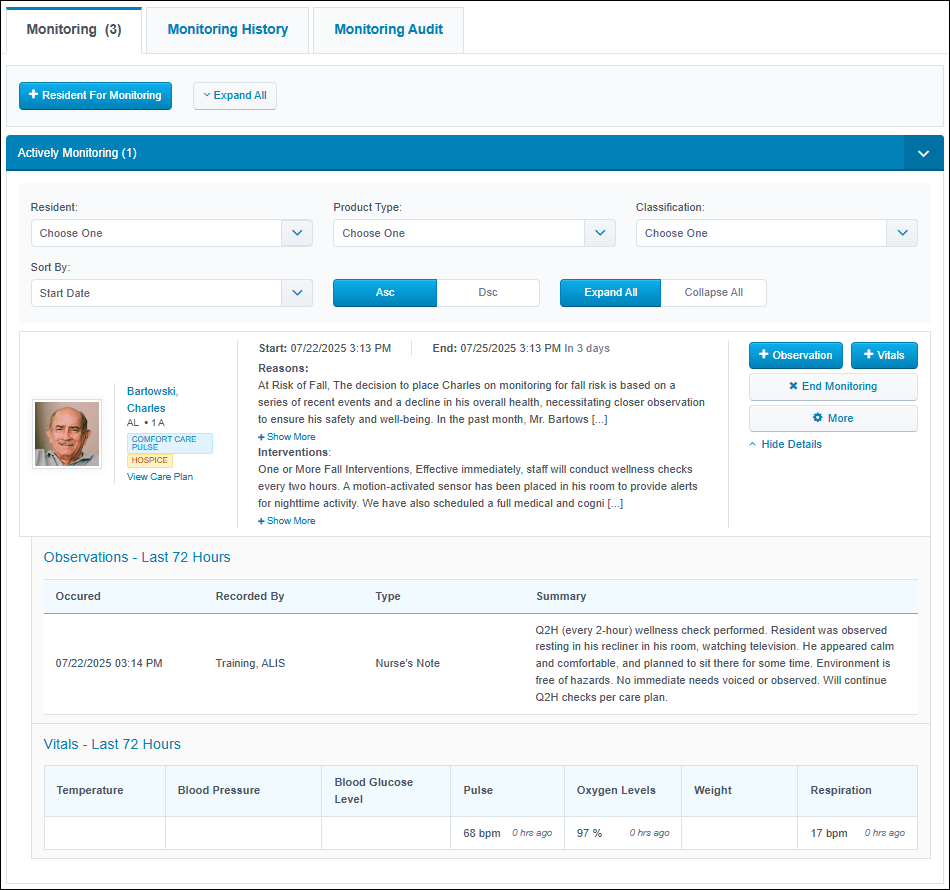Click the gear icon on More button
The width and height of the screenshot is (950, 890).
pyautogui.click(x=817, y=417)
